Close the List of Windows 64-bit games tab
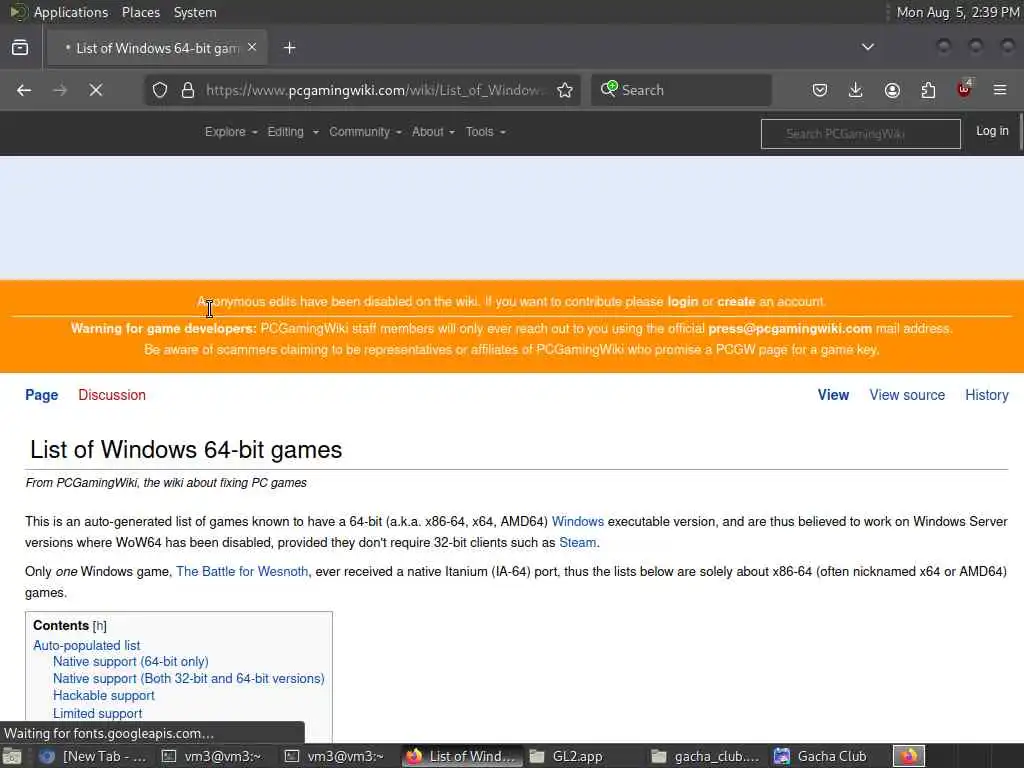 (x=252, y=47)
